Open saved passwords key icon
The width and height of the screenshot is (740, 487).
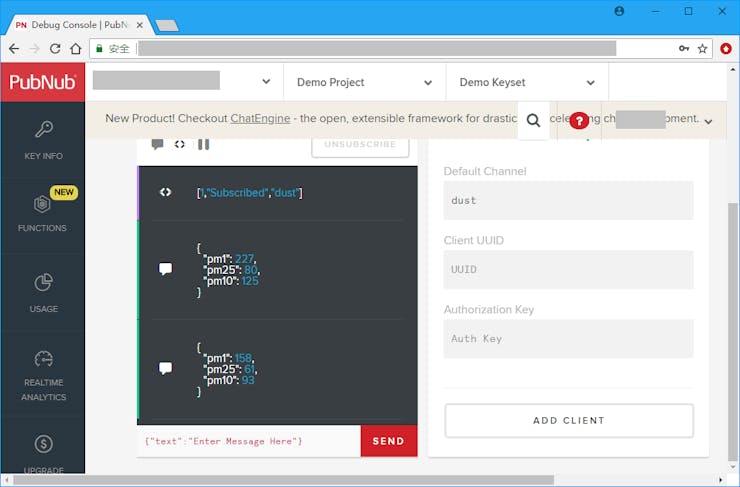click(x=684, y=49)
